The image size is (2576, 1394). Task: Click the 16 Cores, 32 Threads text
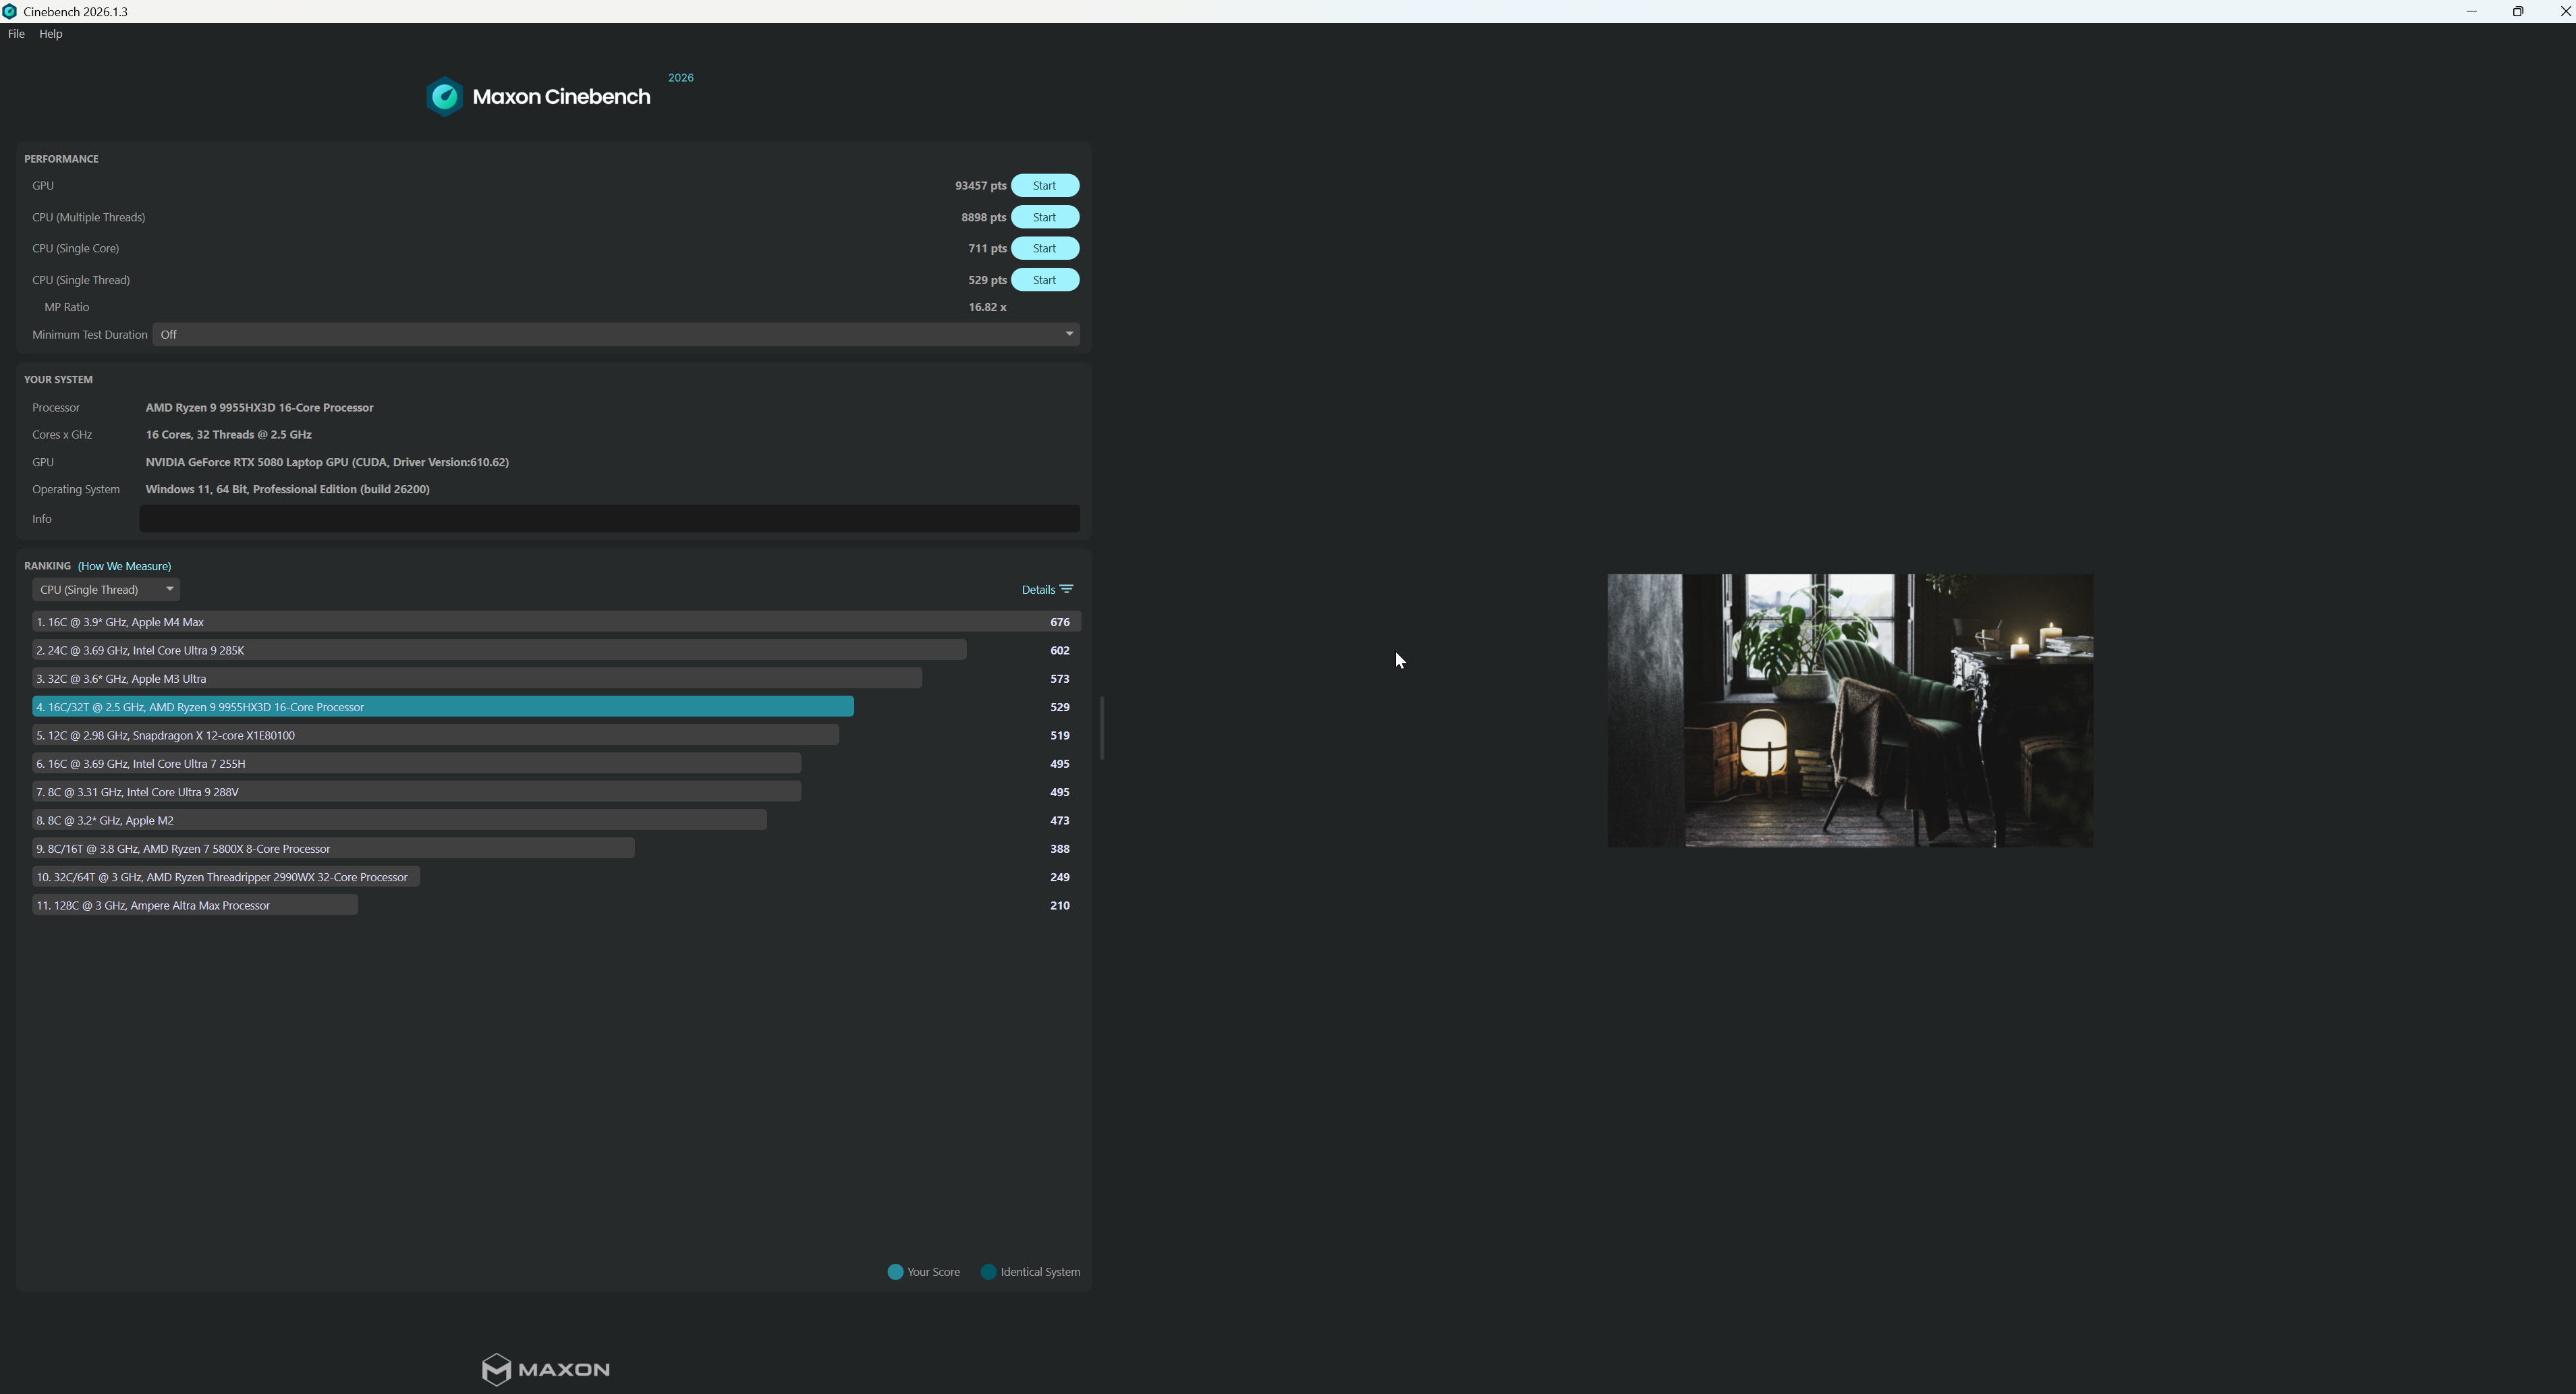[228, 435]
